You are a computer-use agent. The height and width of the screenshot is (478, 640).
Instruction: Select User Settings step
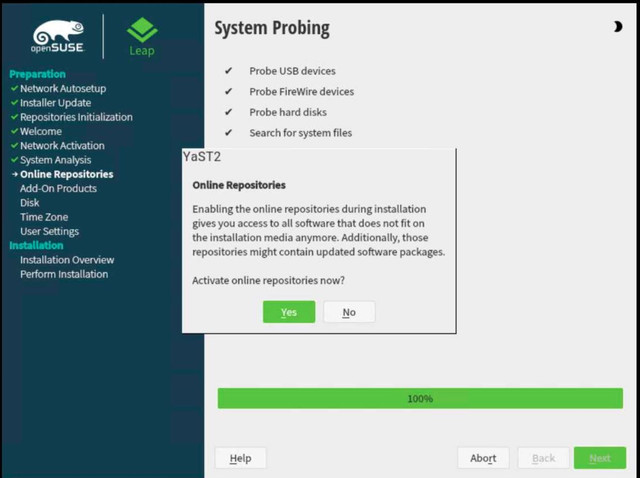pos(49,231)
